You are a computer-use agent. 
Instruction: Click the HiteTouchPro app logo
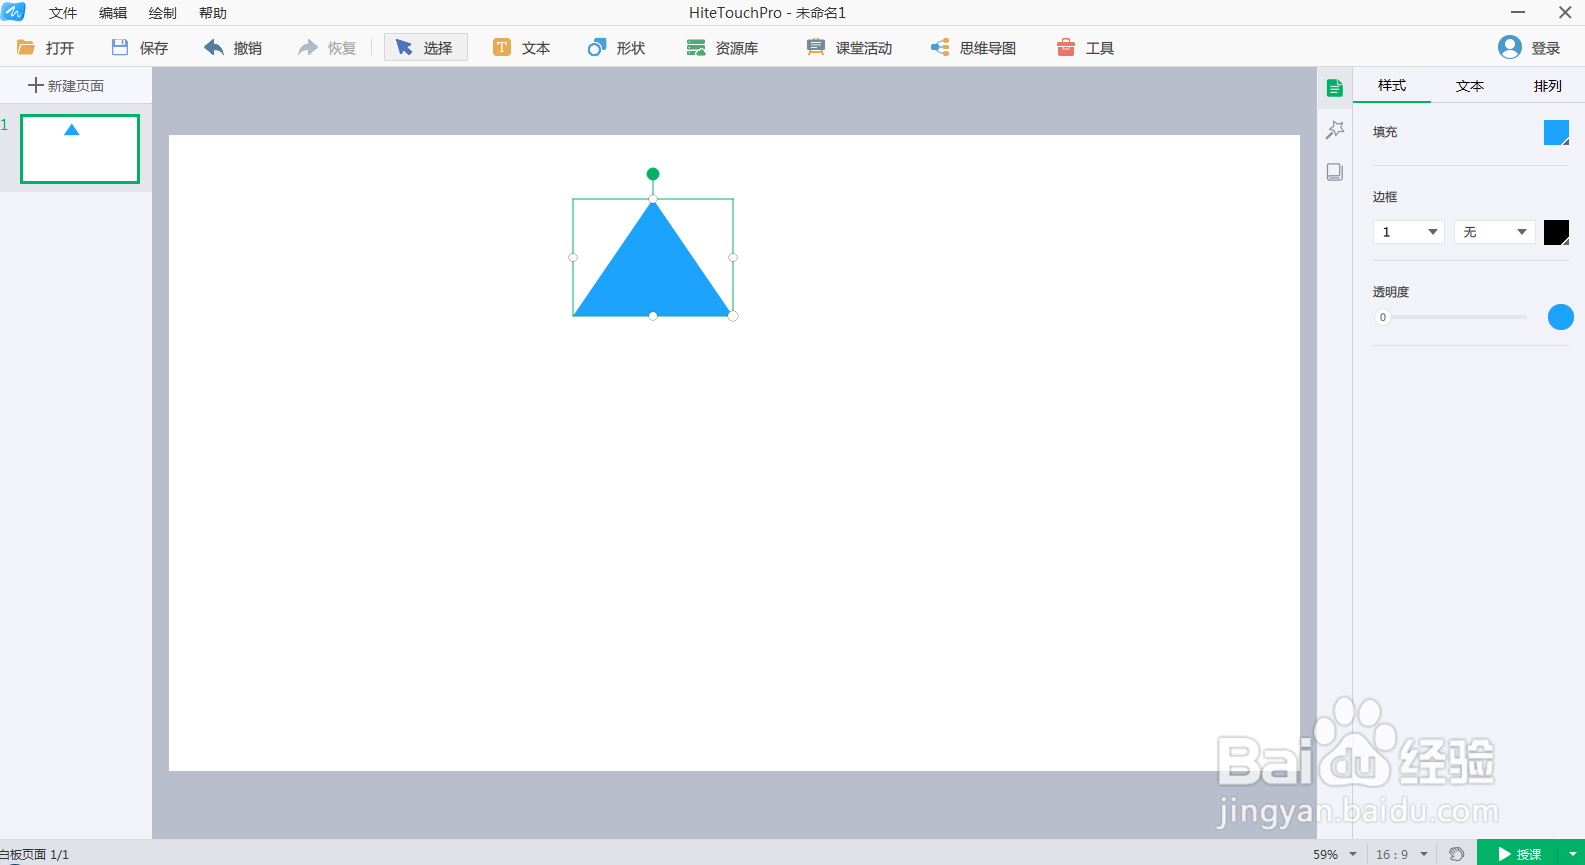pyautogui.click(x=13, y=12)
